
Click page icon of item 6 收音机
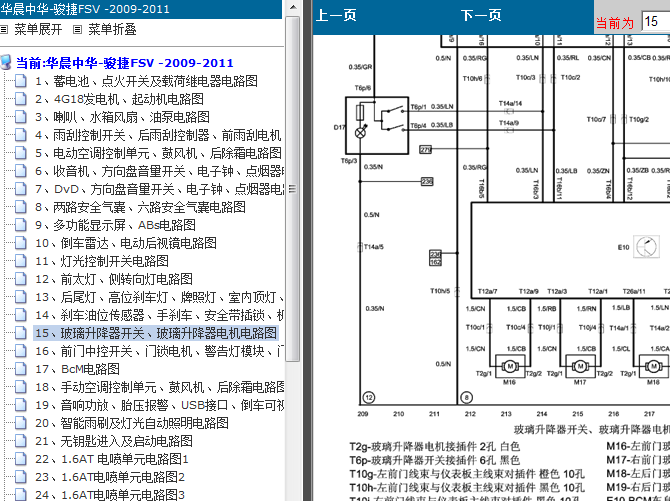(x=21, y=171)
